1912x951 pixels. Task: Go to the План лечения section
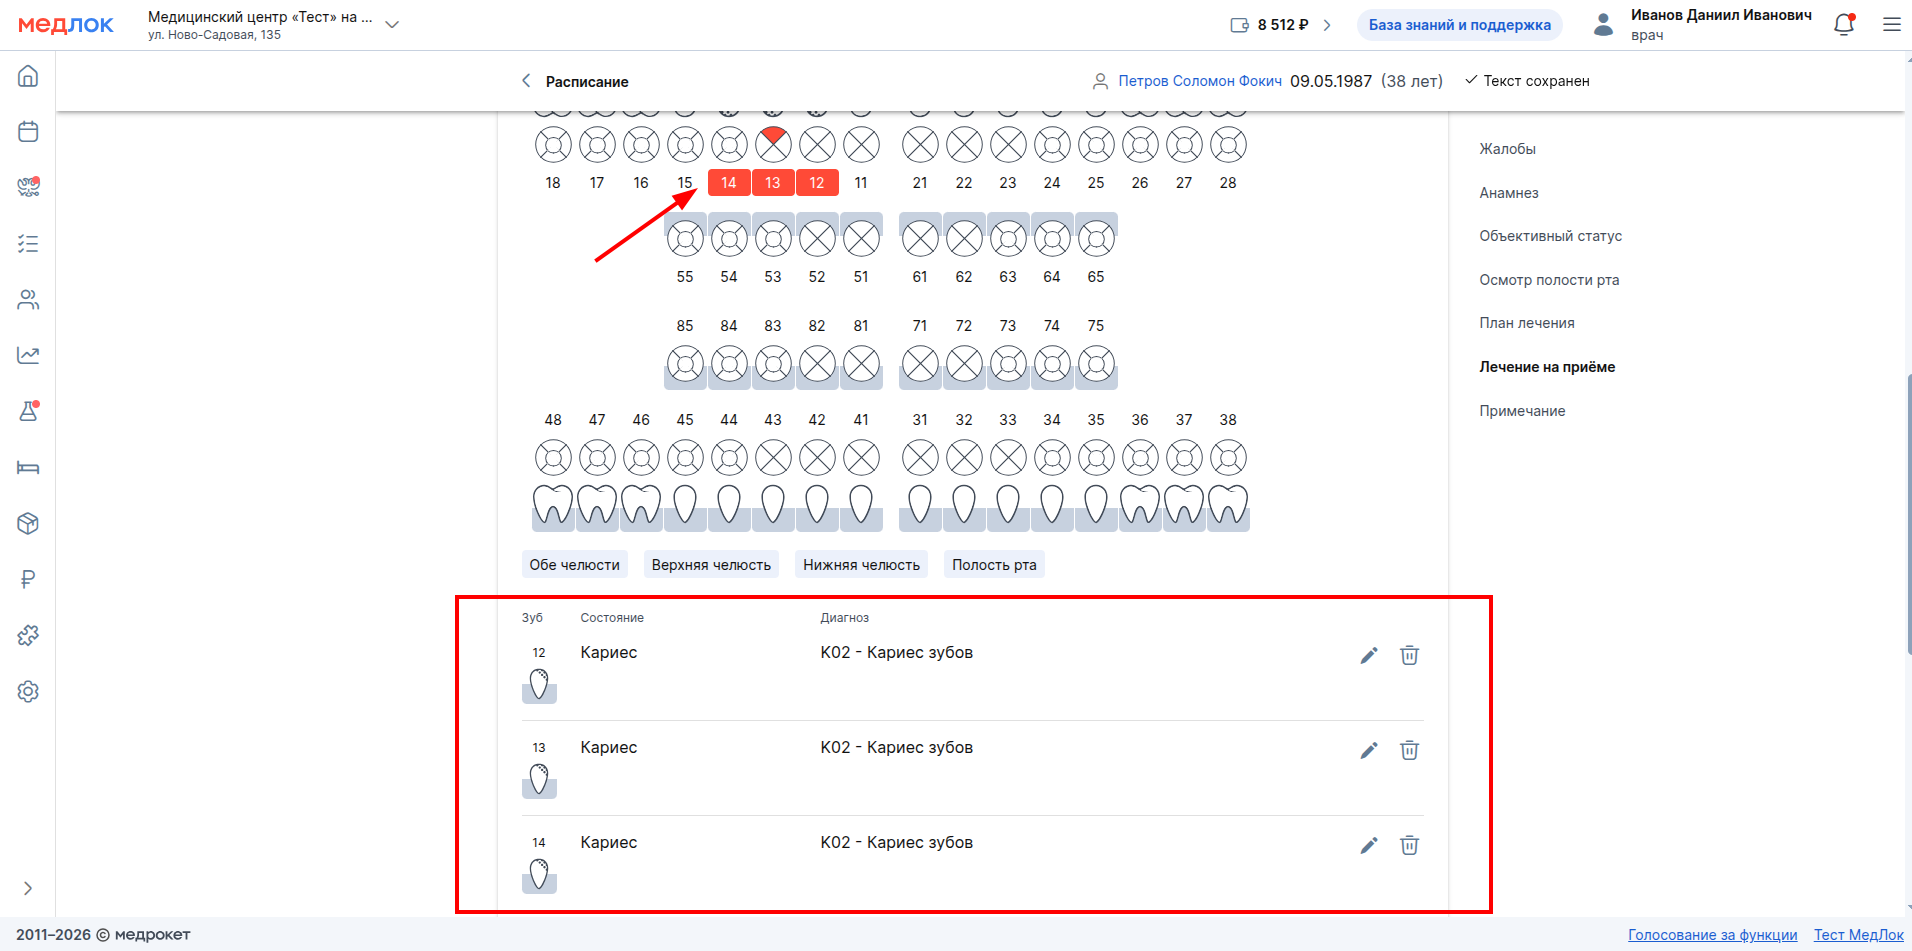[x=1526, y=323]
